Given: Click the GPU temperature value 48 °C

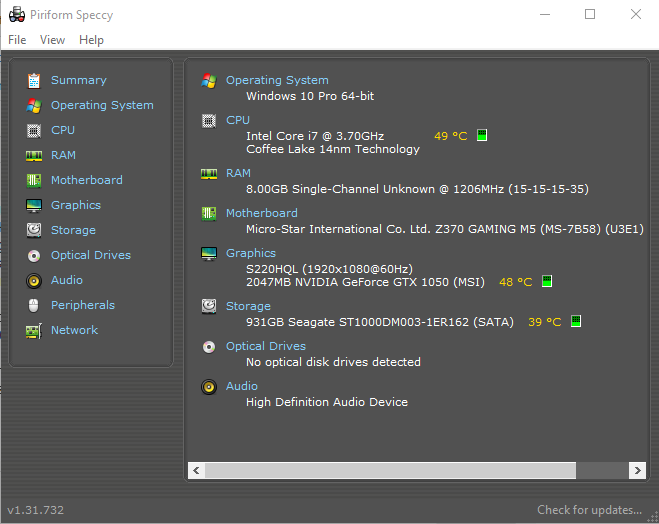Looking at the screenshot, I should [516, 282].
